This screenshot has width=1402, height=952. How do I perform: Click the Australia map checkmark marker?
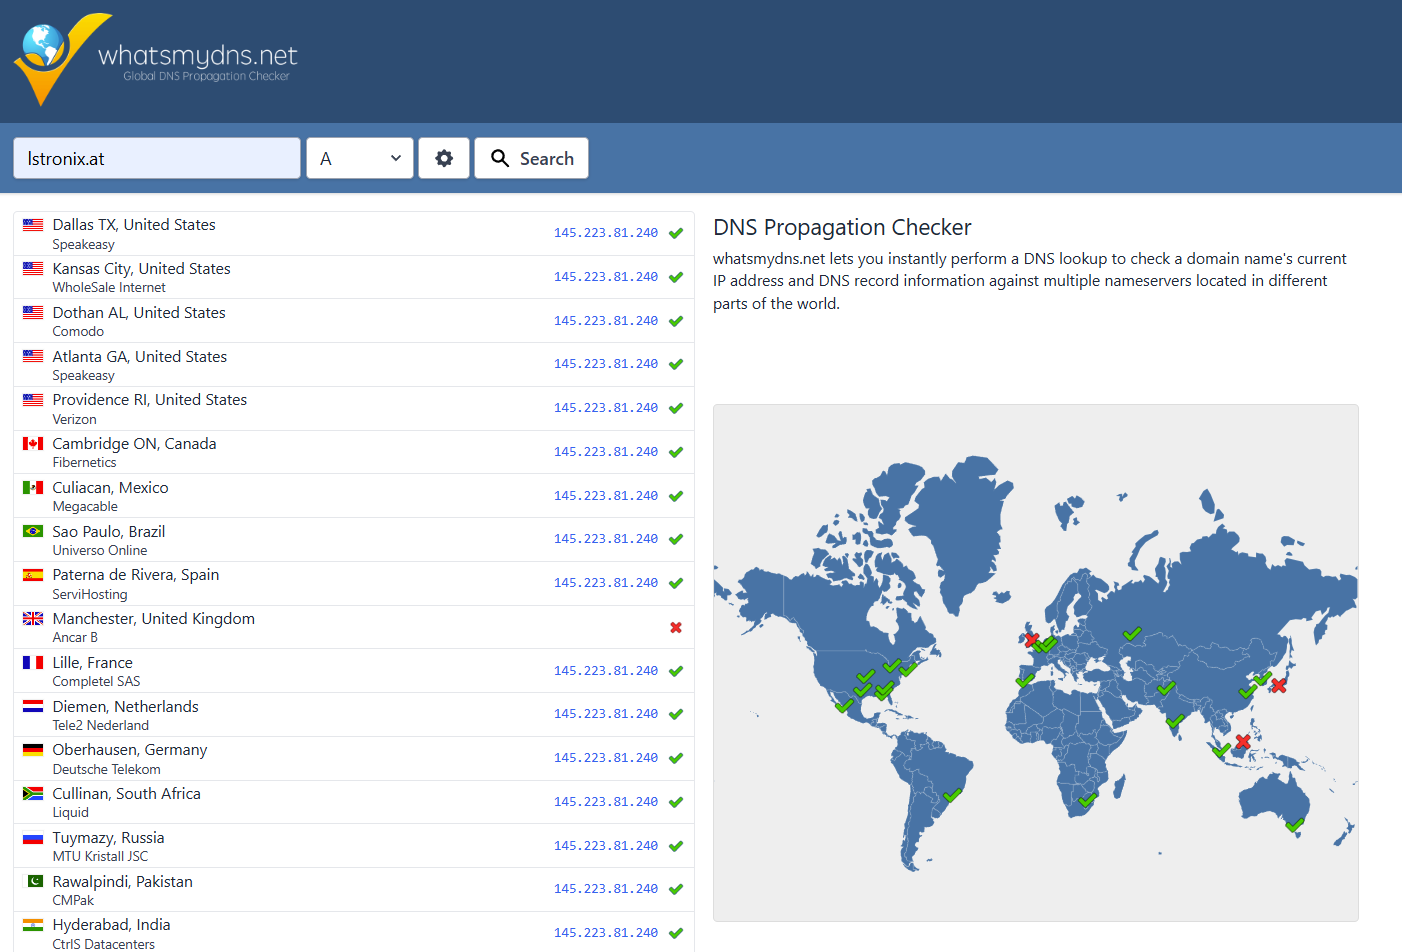(1295, 825)
